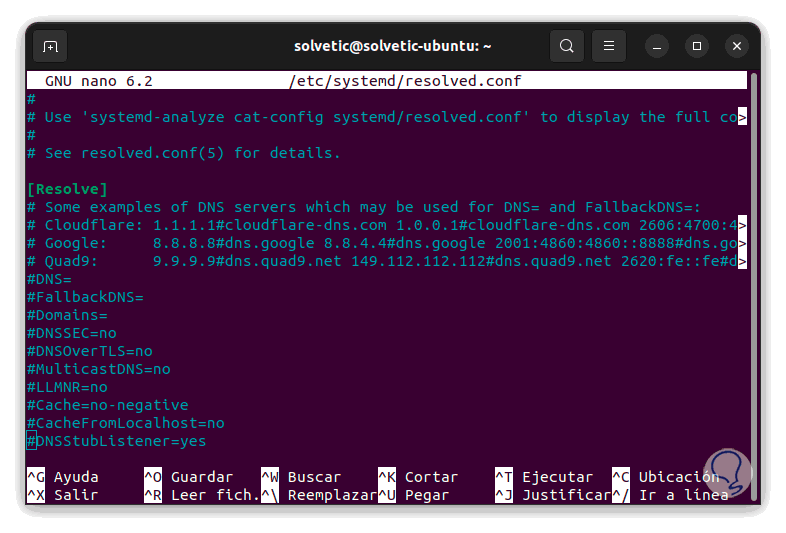The height and width of the screenshot is (533, 786).
Task: Click the ^X Salir shortcut
Action: click(x=63, y=495)
